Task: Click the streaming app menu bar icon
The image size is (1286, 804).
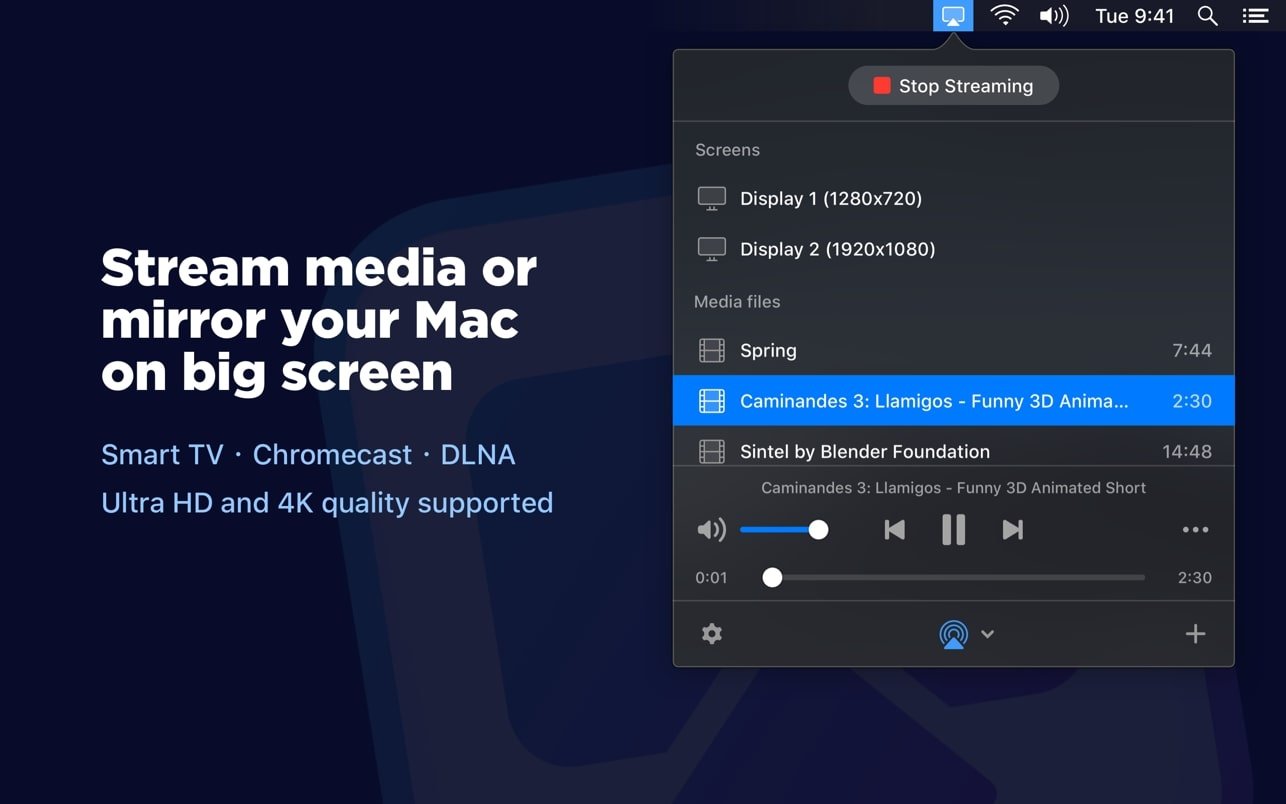Action: (x=953, y=16)
